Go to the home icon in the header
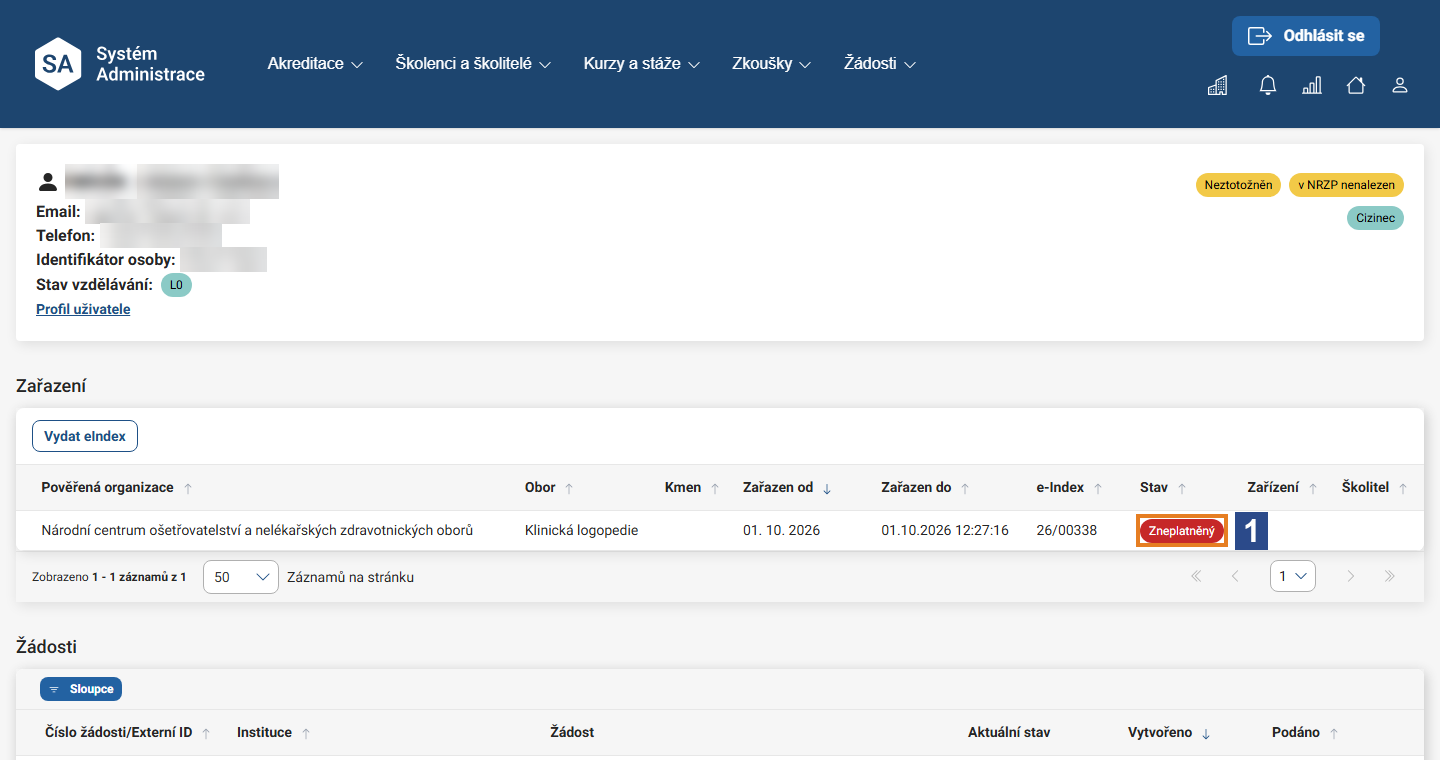Viewport: 1440px width, 760px height. 1356,86
